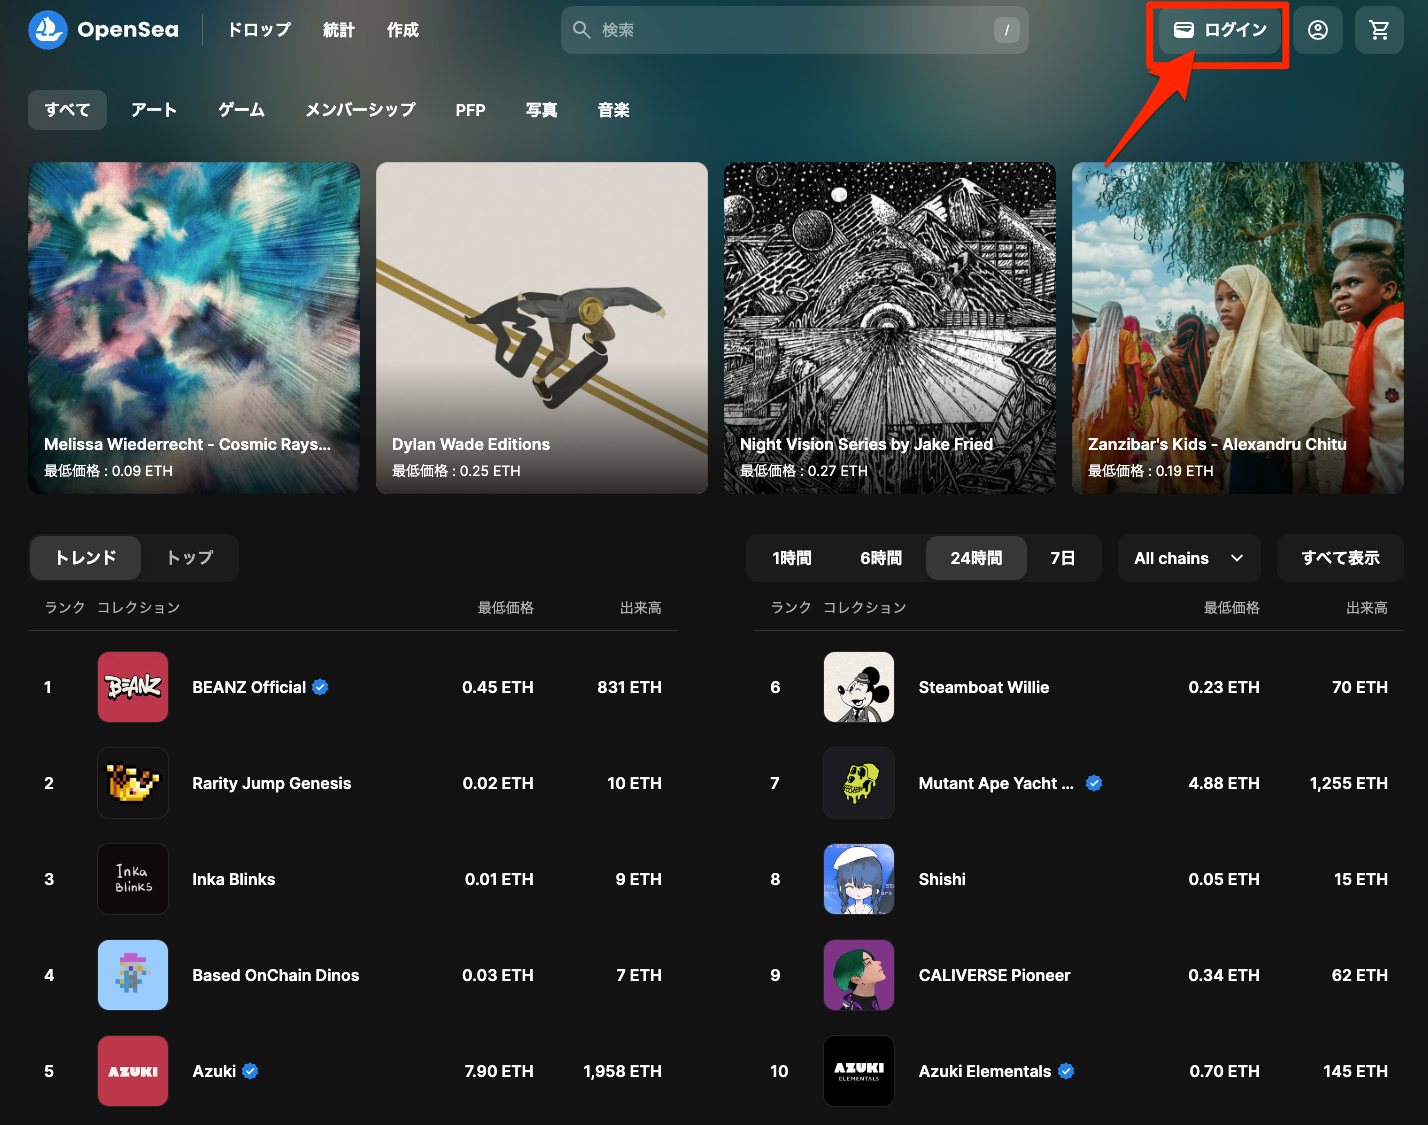
Task: Open CALIVERSE Pioneer collection avatar
Action: 859,975
